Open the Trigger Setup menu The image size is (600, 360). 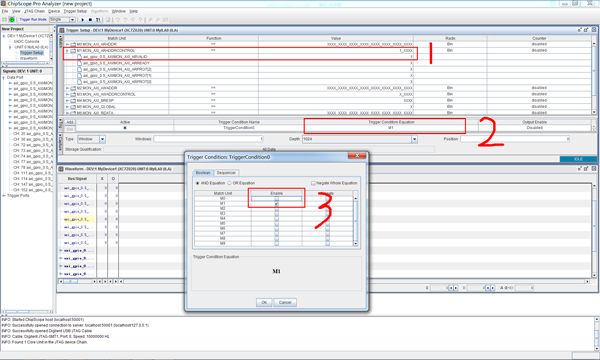[x=75, y=11]
